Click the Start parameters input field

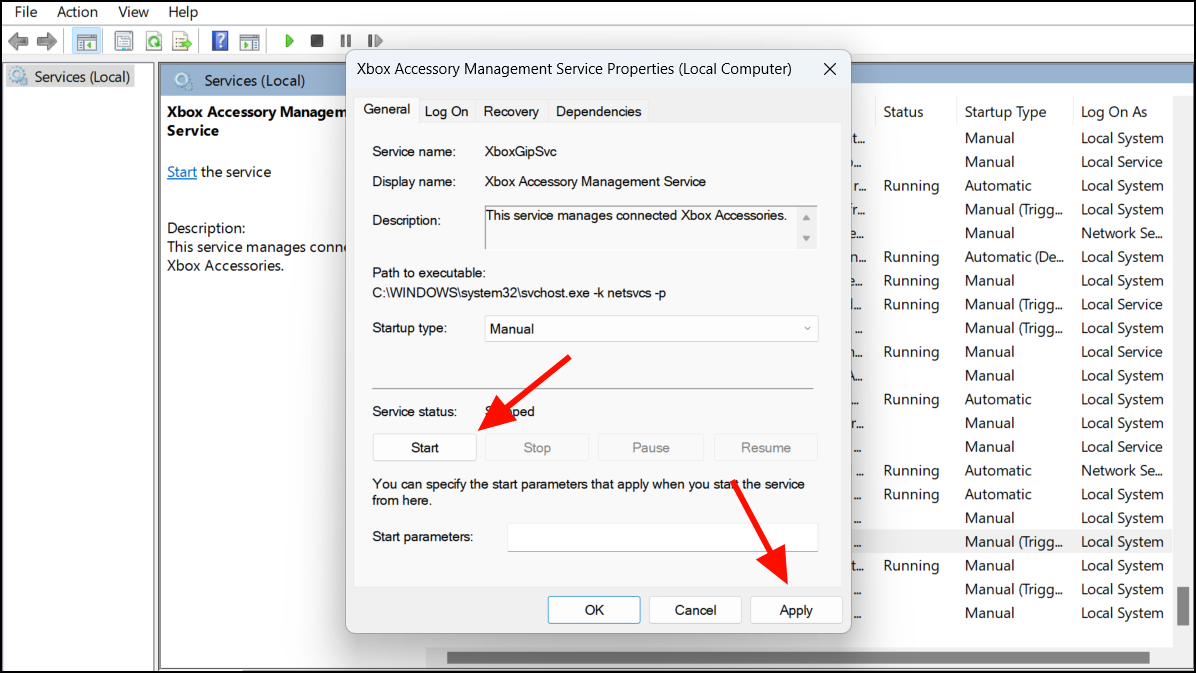(662, 536)
